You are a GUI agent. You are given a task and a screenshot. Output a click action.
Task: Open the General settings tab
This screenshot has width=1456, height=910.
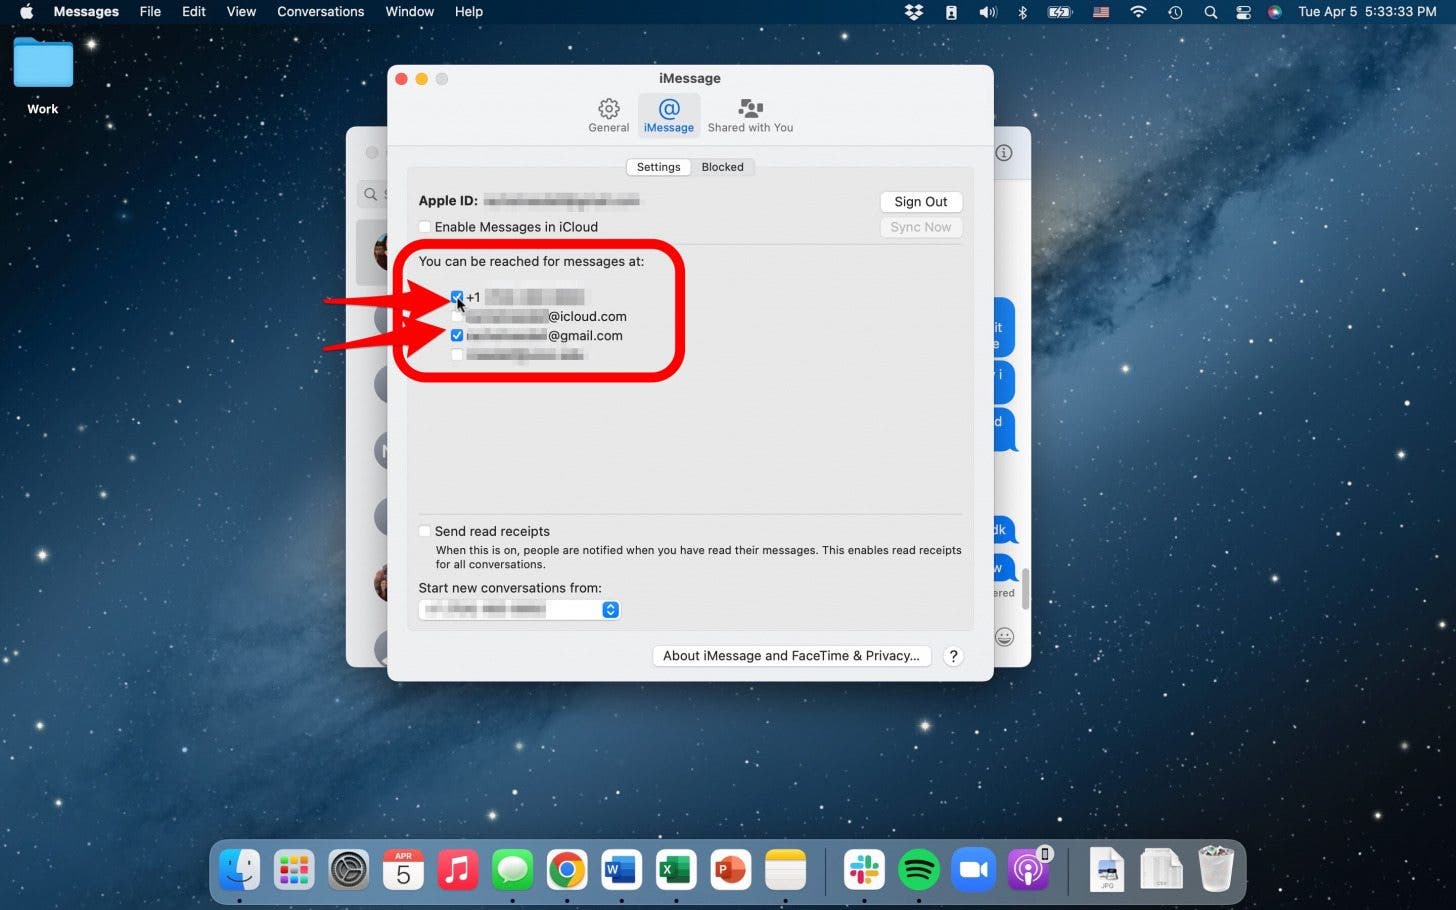tap(608, 115)
